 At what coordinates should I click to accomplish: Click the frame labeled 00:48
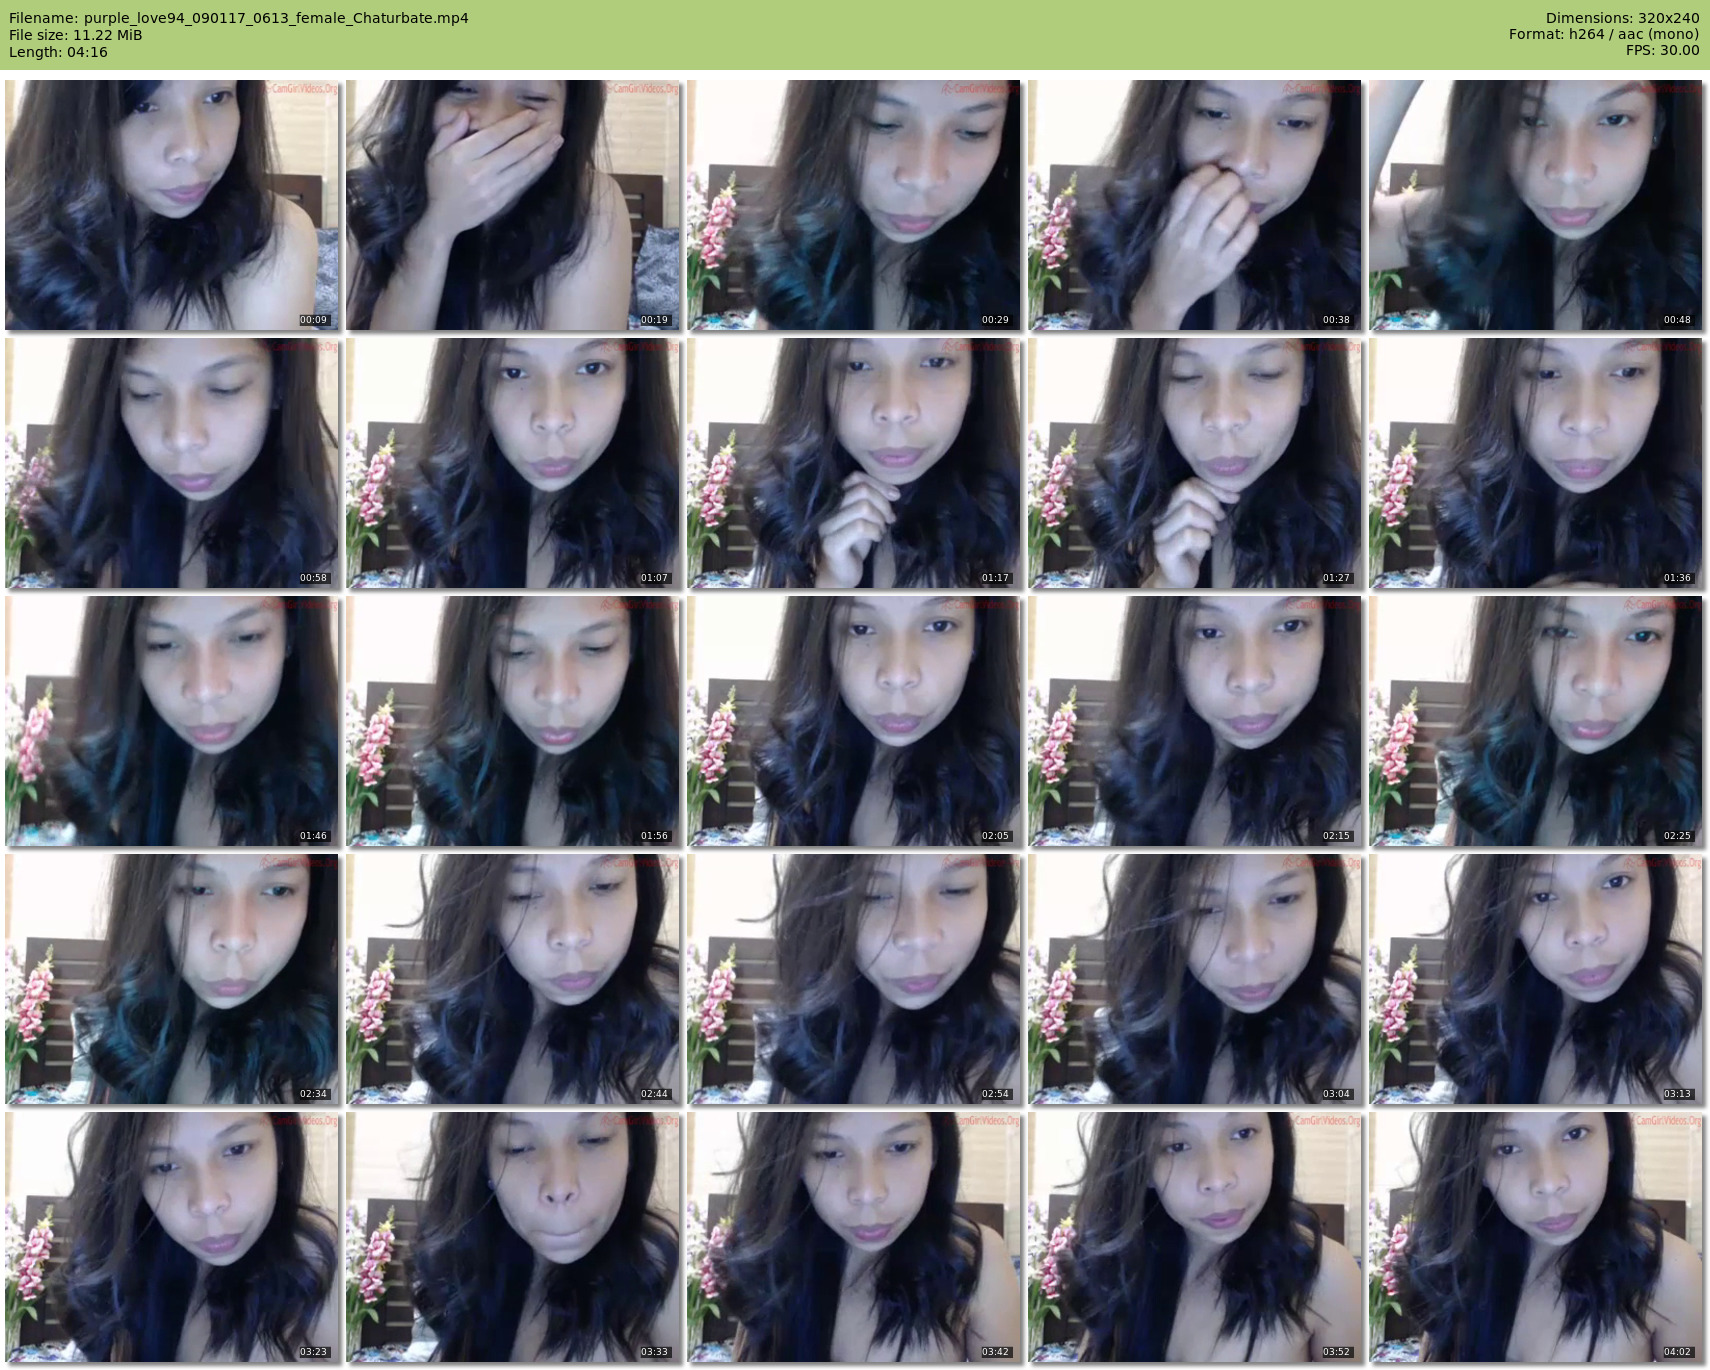coord(1536,205)
